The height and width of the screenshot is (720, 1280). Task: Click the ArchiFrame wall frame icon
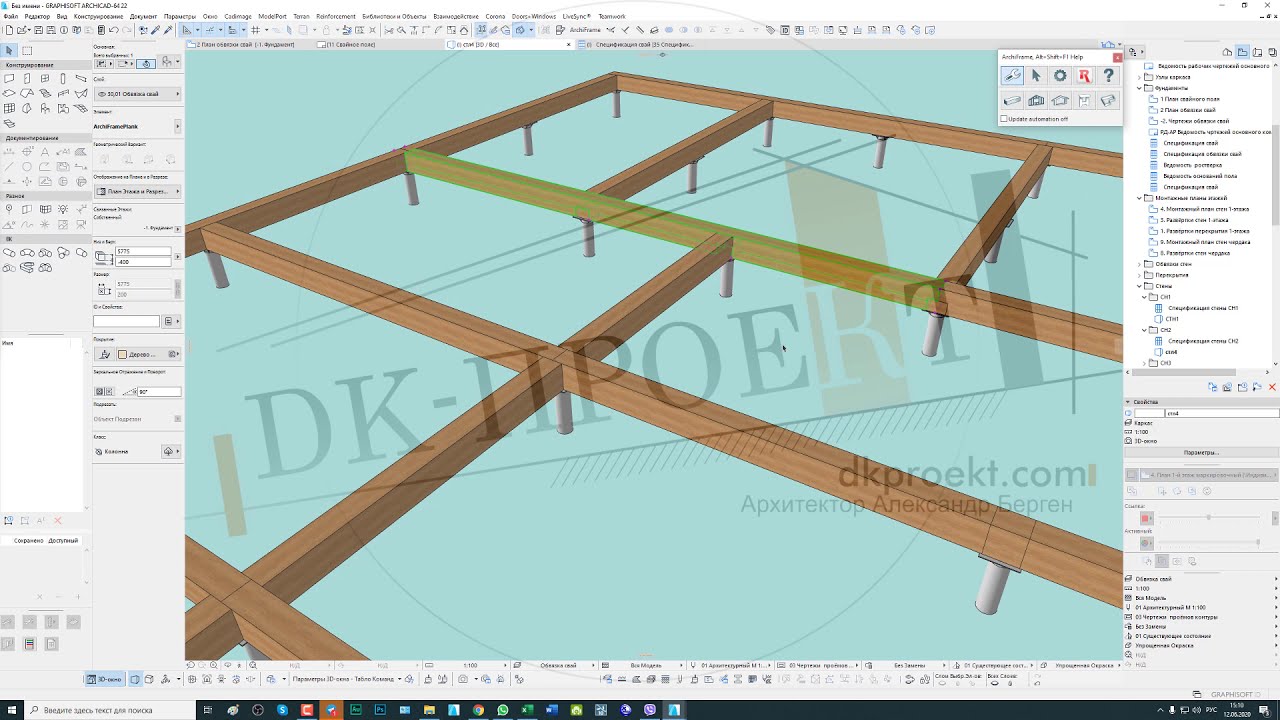1036,101
